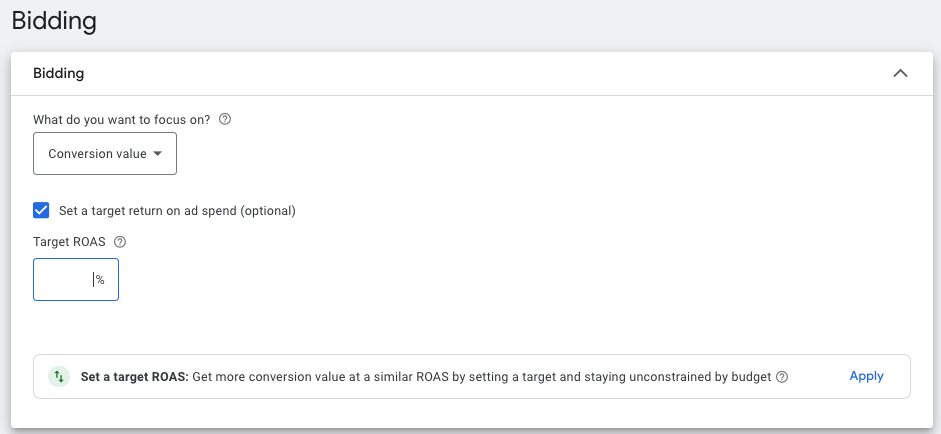
Task: Click the large Bidding page heading
Action: click(x=54, y=20)
